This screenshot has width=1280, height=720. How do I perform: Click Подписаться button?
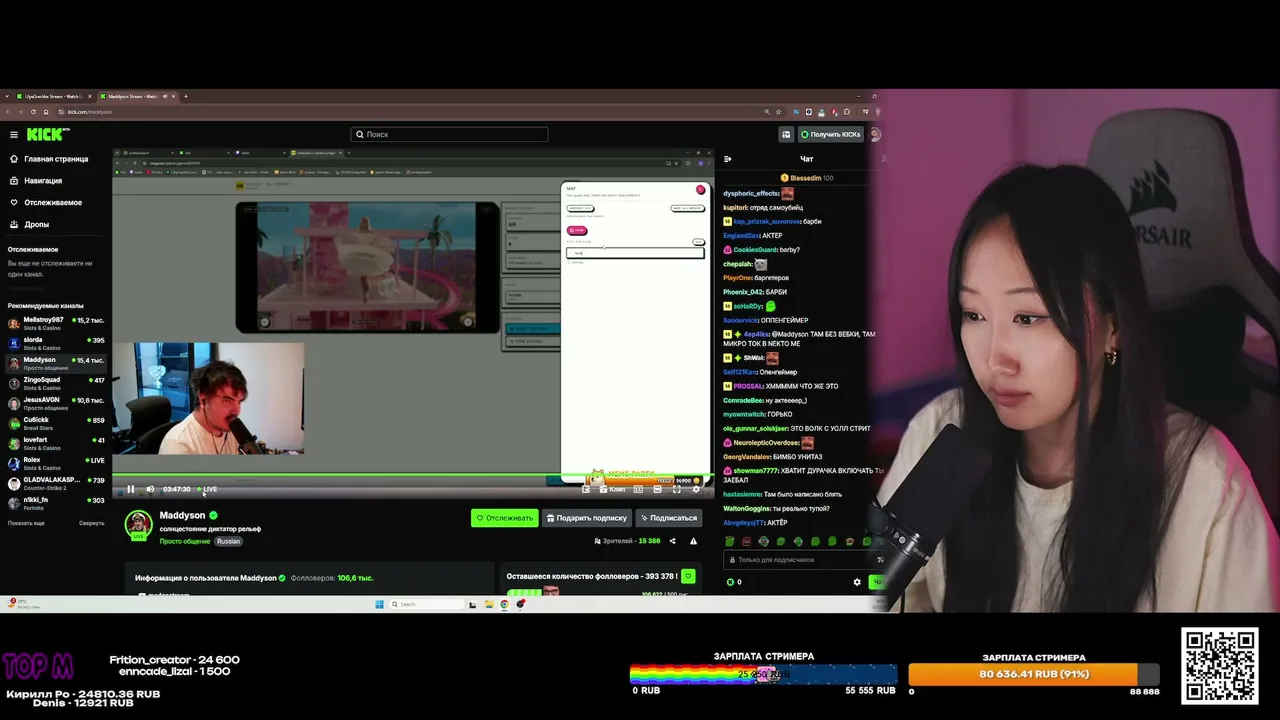[669, 518]
